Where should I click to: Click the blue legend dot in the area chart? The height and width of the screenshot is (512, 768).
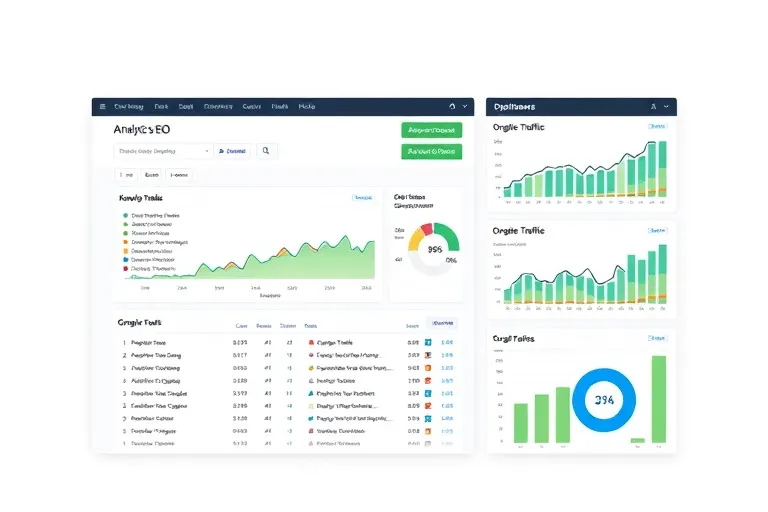[x=125, y=260]
